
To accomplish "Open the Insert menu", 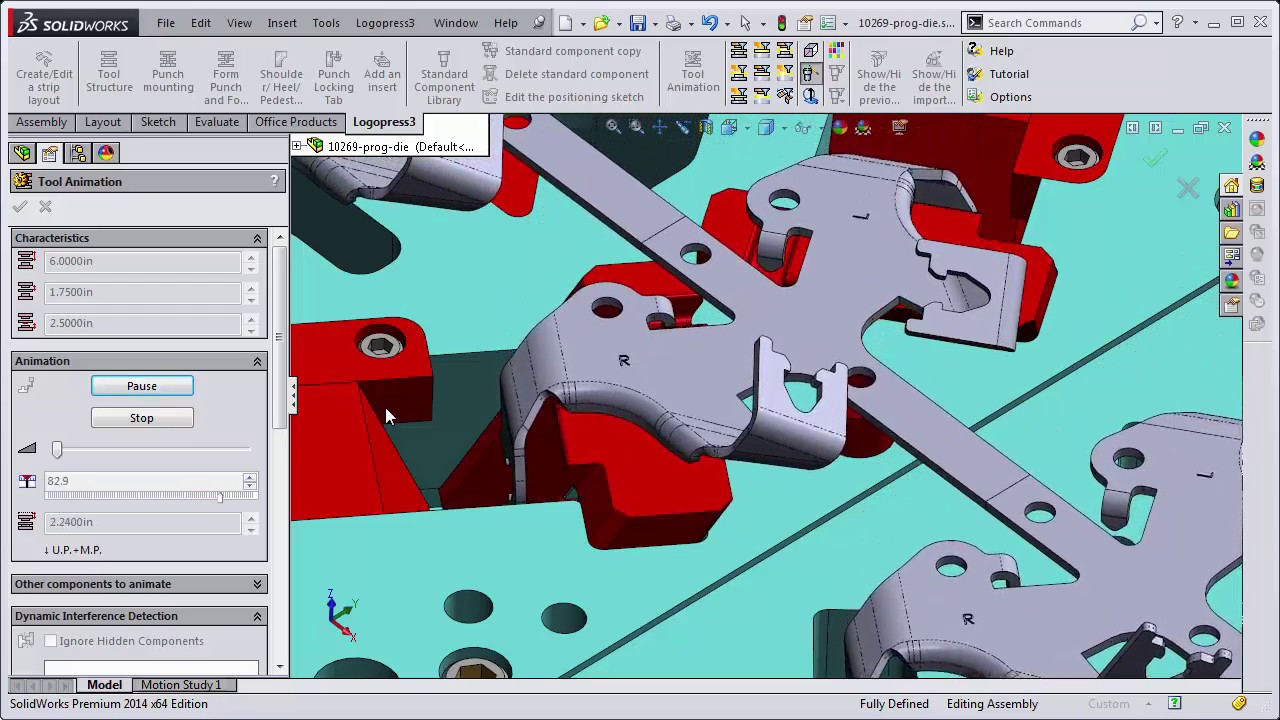I will pyautogui.click(x=282, y=23).
